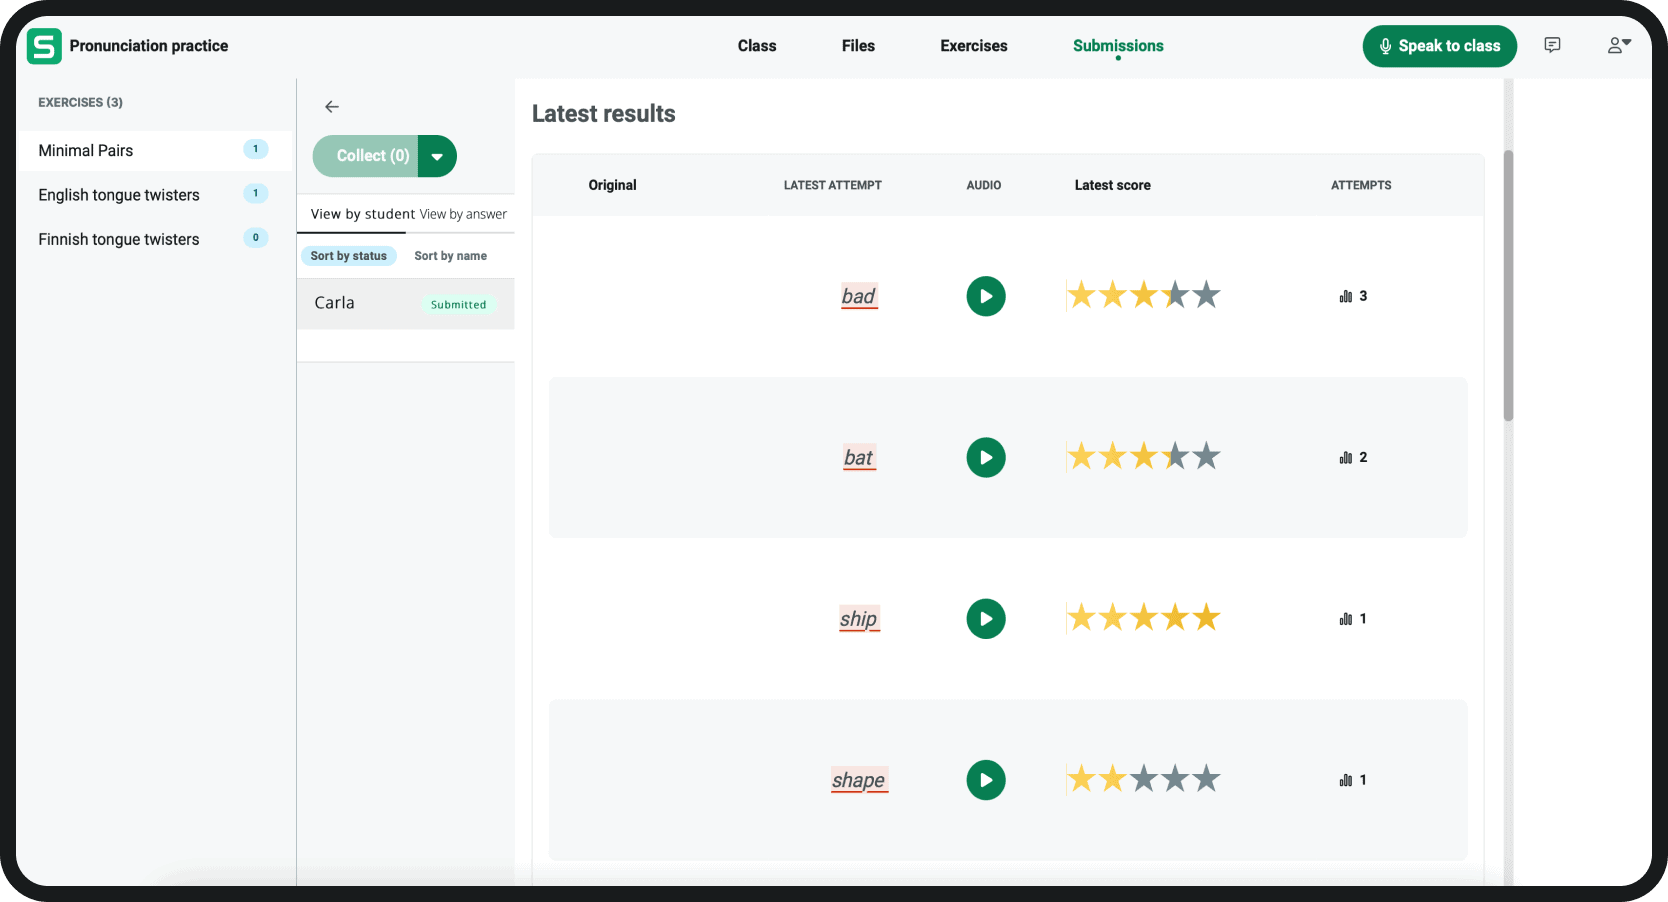The image size is (1668, 902).
Task: Open the Exercises tab
Action: [x=973, y=46]
